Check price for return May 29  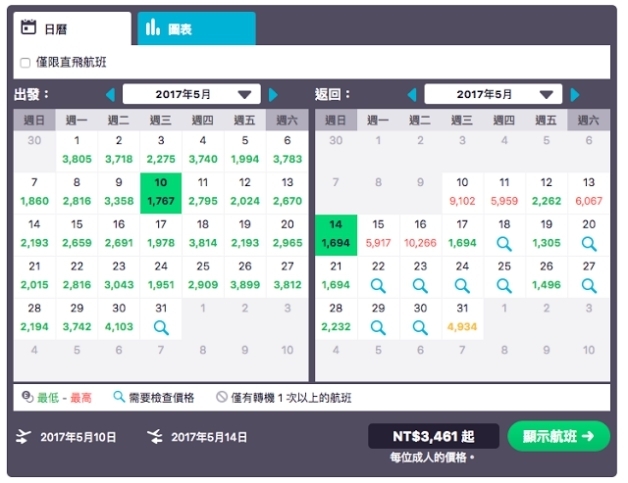[x=378, y=319]
